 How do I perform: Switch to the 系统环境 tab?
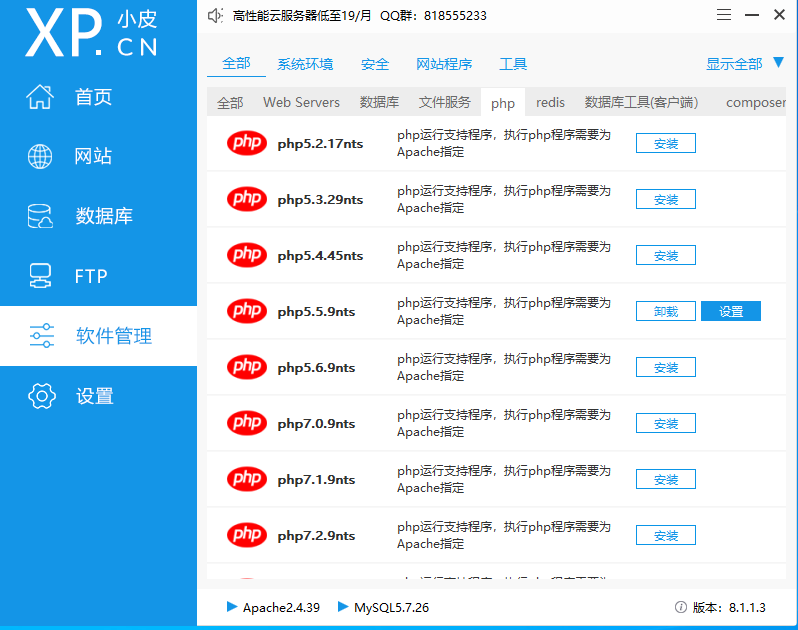[305, 64]
